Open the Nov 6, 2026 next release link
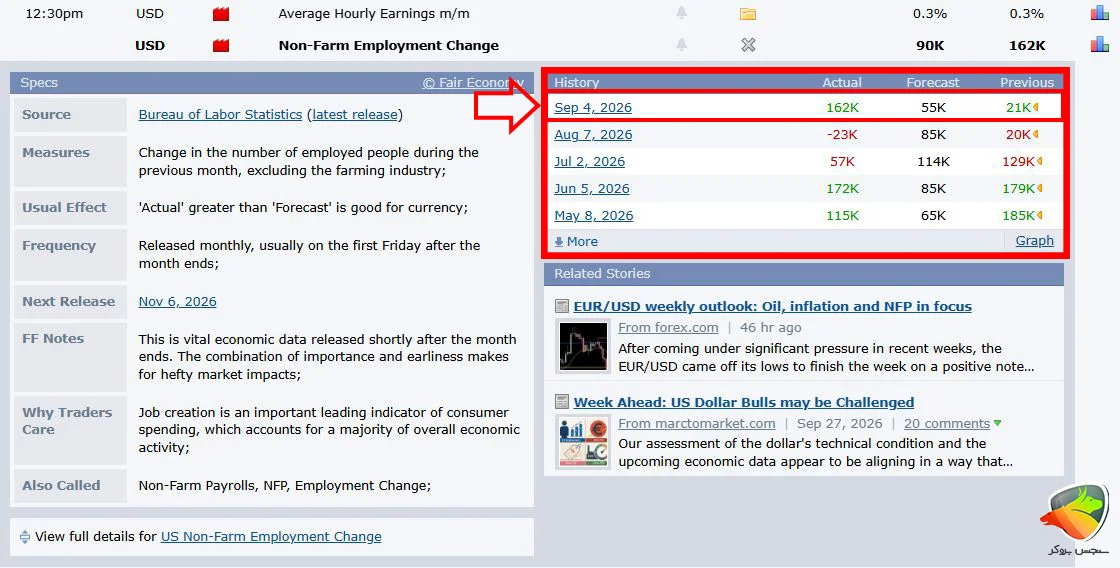This screenshot has width=1120, height=568. click(177, 302)
